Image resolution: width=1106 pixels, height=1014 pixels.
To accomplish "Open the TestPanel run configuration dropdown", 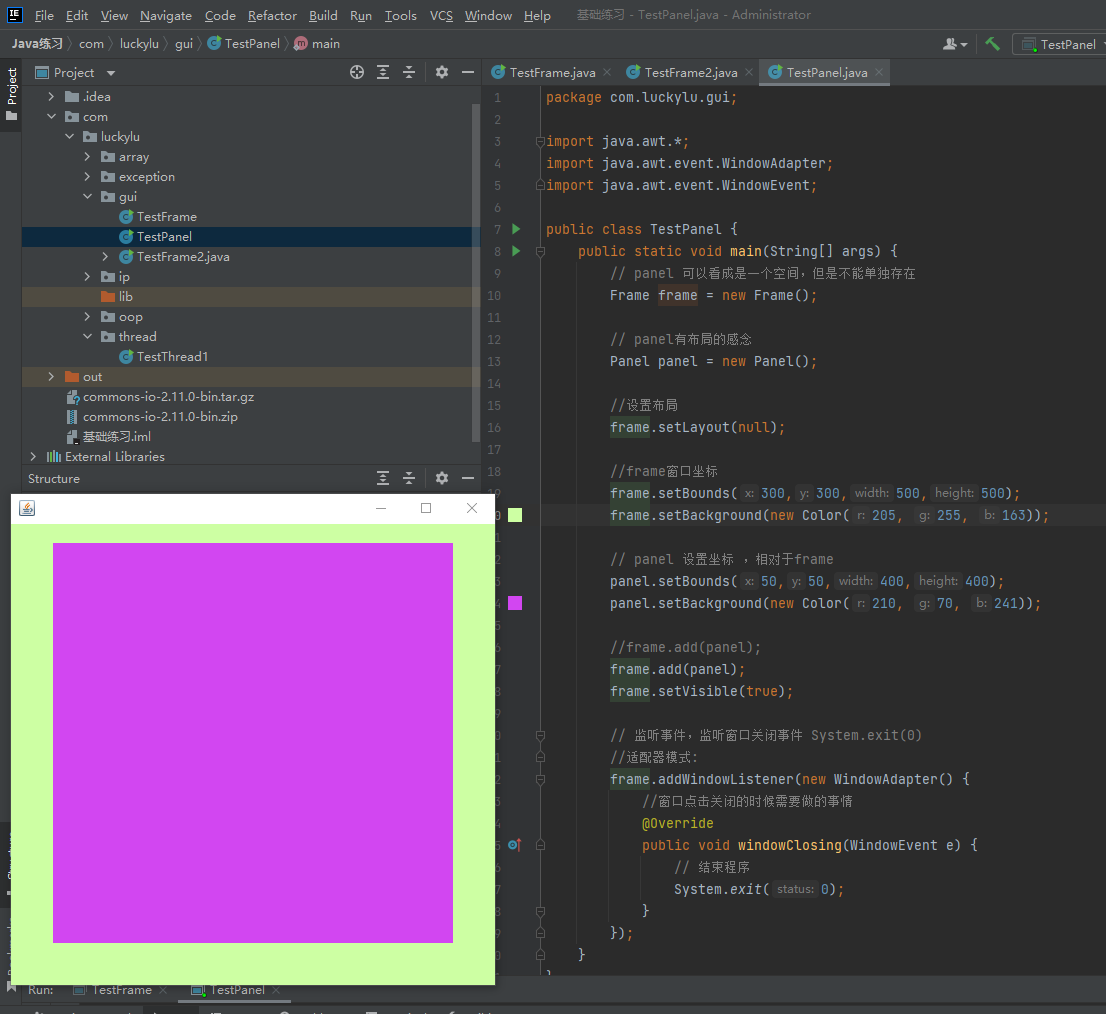I will [x=1066, y=44].
